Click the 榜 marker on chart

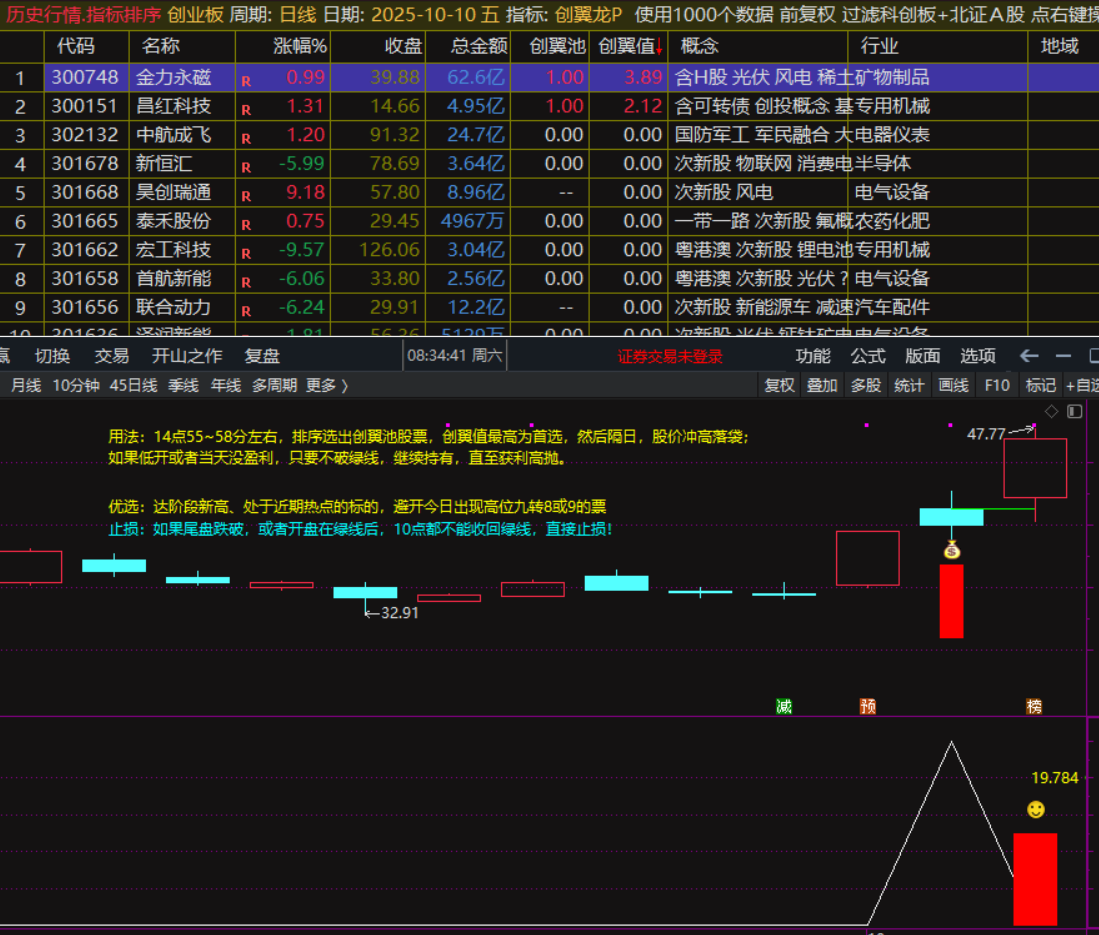[1034, 706]
